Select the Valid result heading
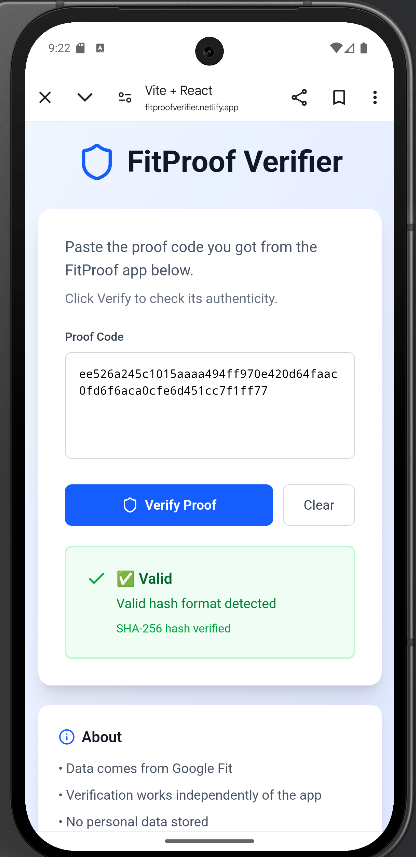This screenshot has height=857, width=416. [144, 578]
